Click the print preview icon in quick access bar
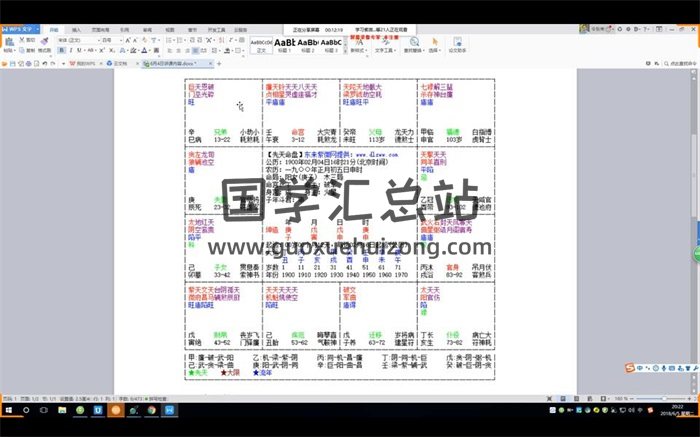 point(37,64)
